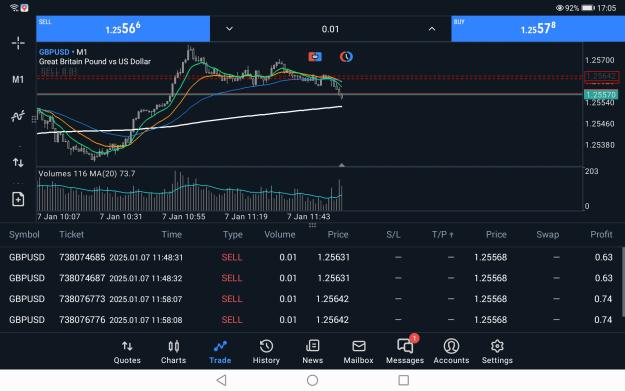Screen dimensions: 625x391
Task: Open the trade arrows icon in sidebar
Action: [x=18, y=163]
